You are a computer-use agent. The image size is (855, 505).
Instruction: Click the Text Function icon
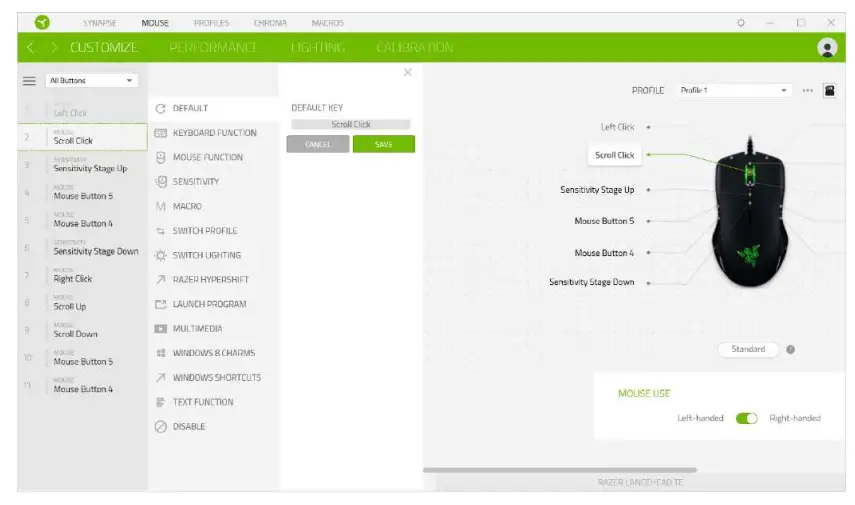(x=160, y=402)
